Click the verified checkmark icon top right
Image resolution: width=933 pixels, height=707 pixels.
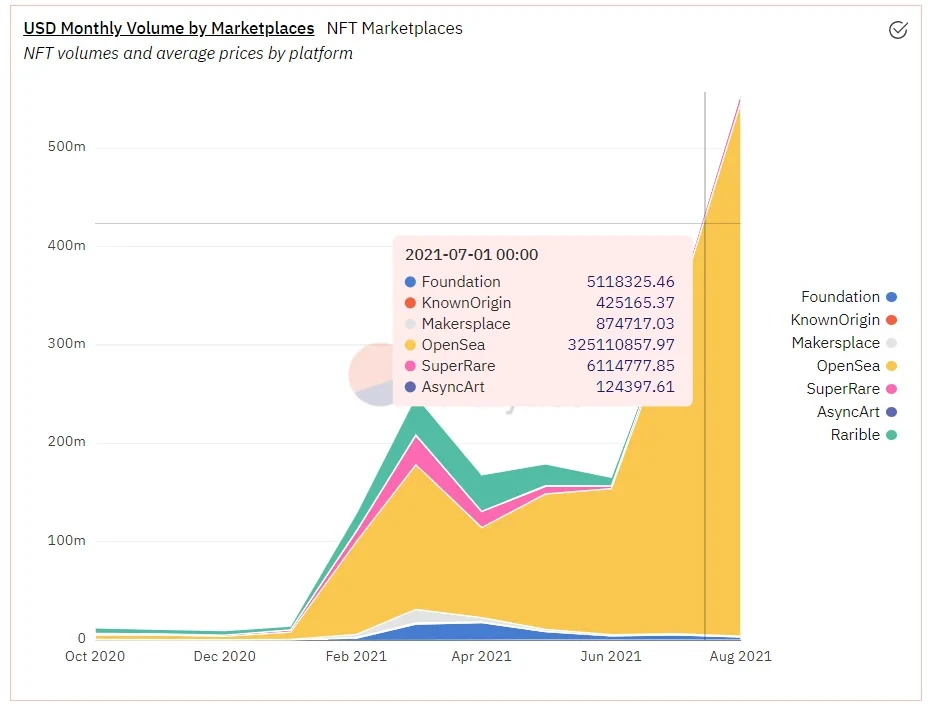897,30
